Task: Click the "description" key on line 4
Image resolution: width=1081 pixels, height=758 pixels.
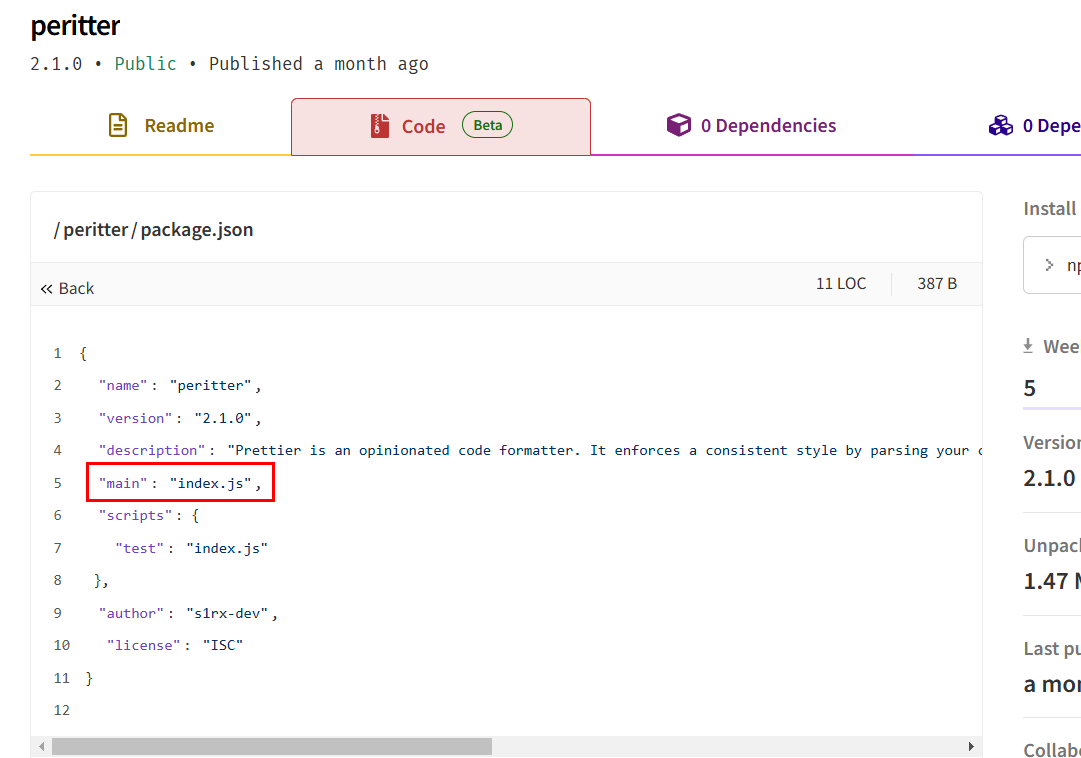Action: [152, 450]
